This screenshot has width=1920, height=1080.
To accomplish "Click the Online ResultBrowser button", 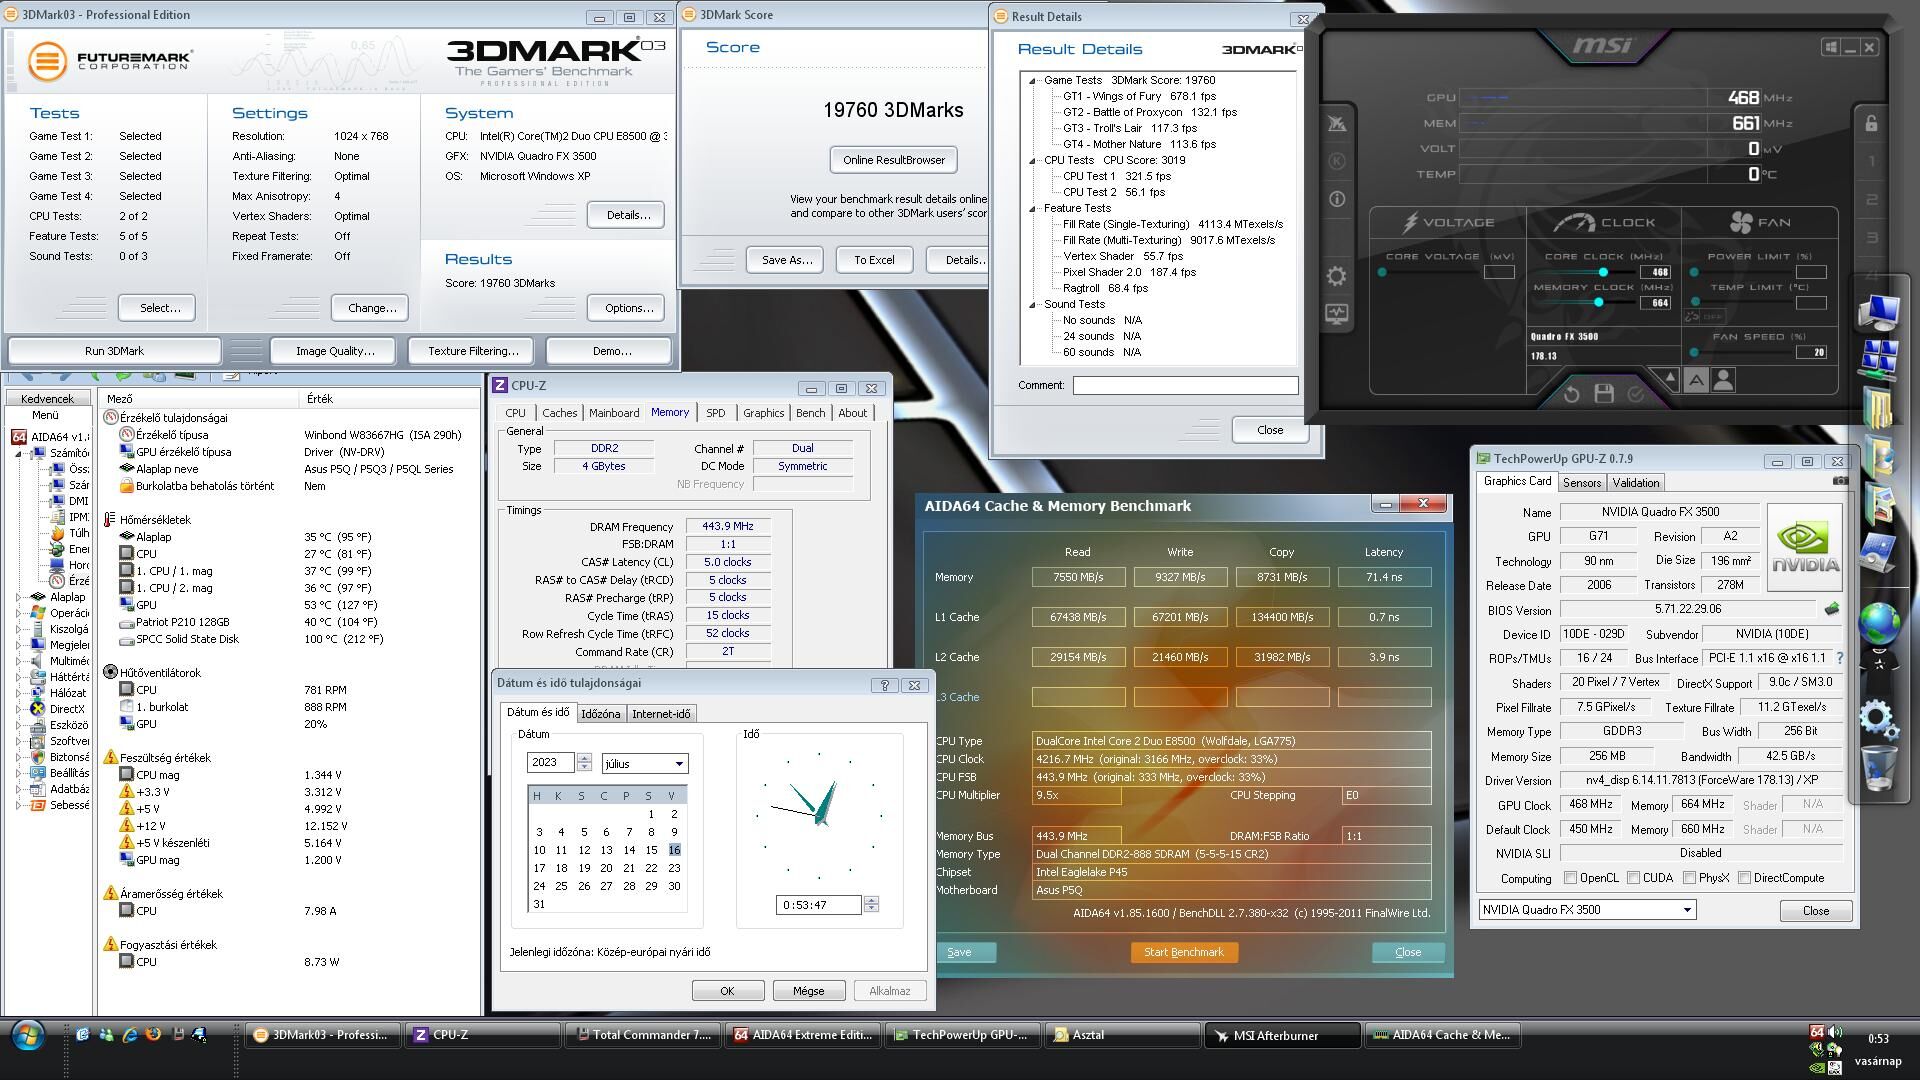I will click(893, 160).
